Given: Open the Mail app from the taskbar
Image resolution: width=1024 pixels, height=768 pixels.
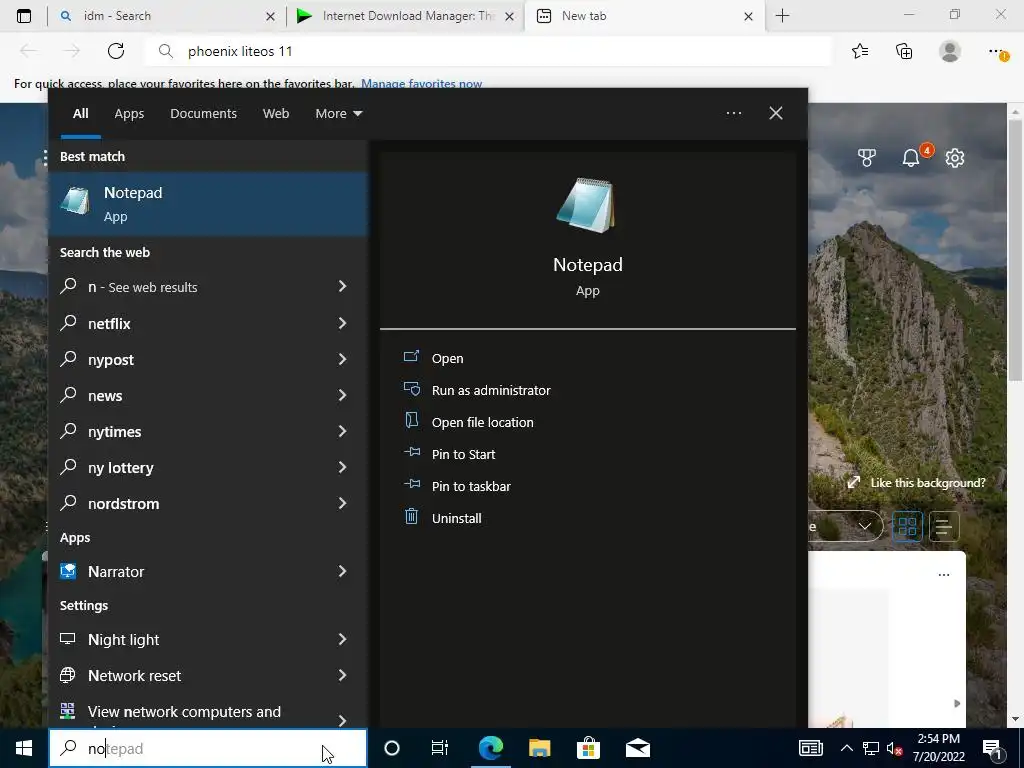Looking at the screenshot, I should pyautogui.click(x=637, y=748).
